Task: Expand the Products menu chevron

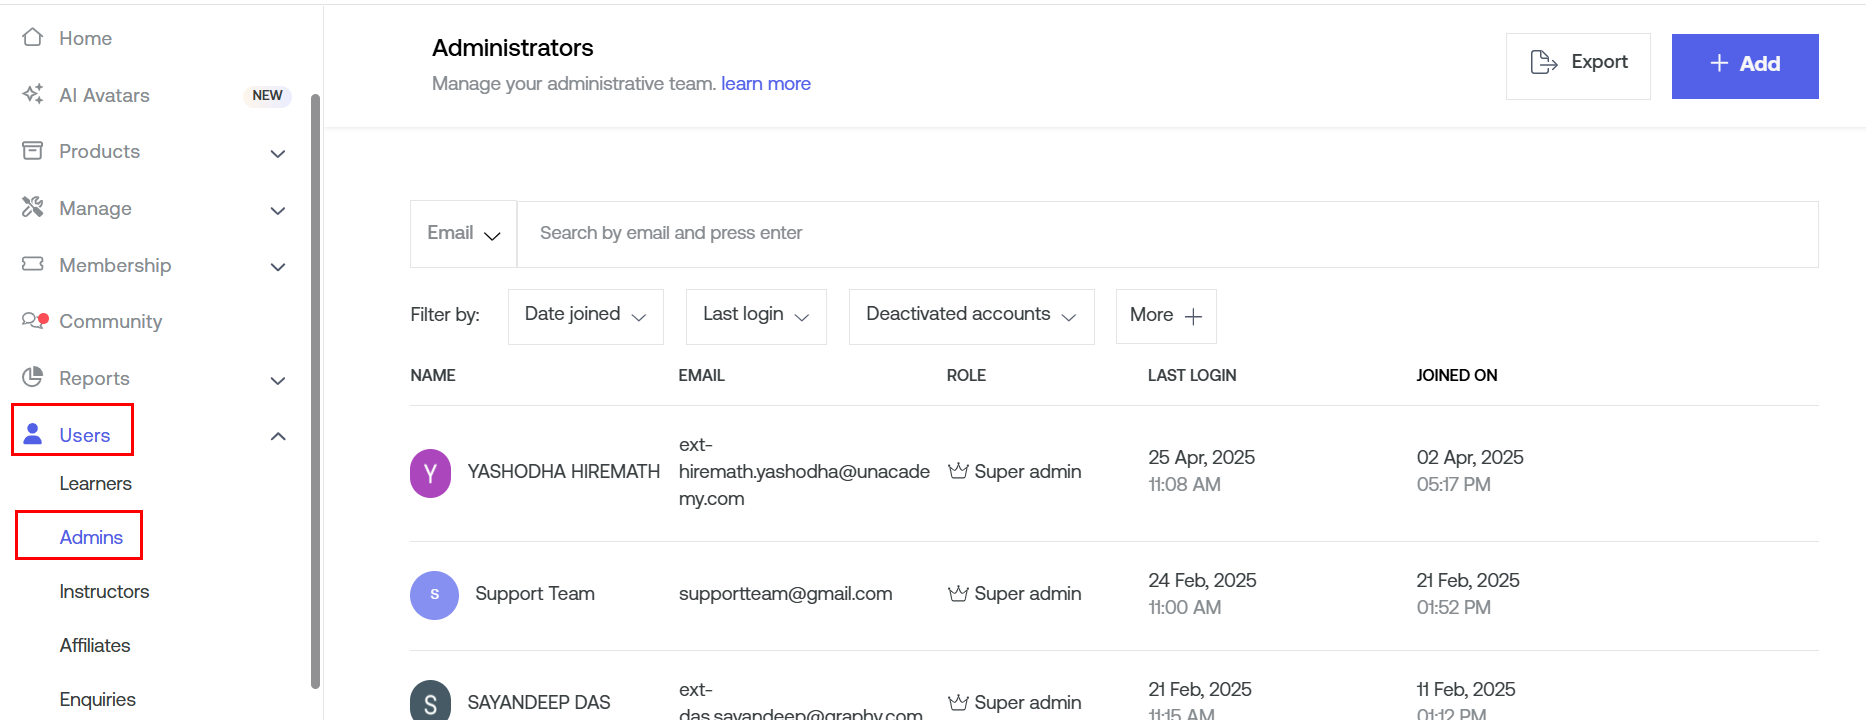Action: pos(278,153)
